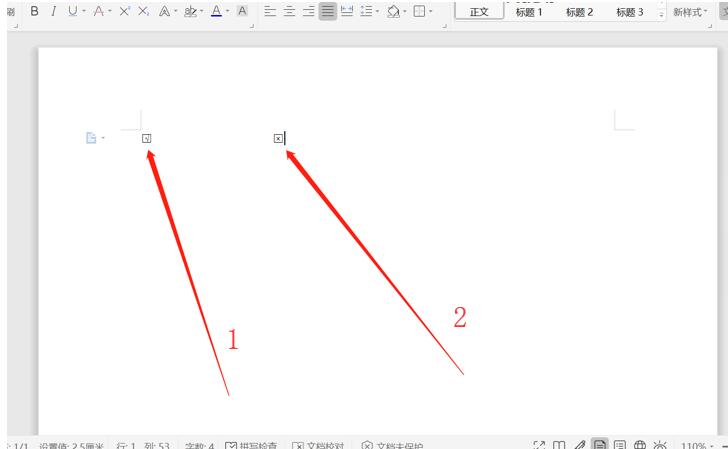Switch to full screen view

(539, 445)
